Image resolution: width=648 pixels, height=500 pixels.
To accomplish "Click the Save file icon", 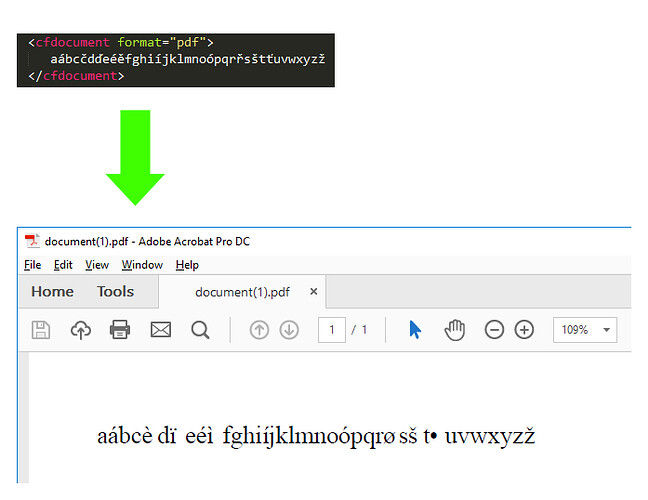I will click(41, 330).
